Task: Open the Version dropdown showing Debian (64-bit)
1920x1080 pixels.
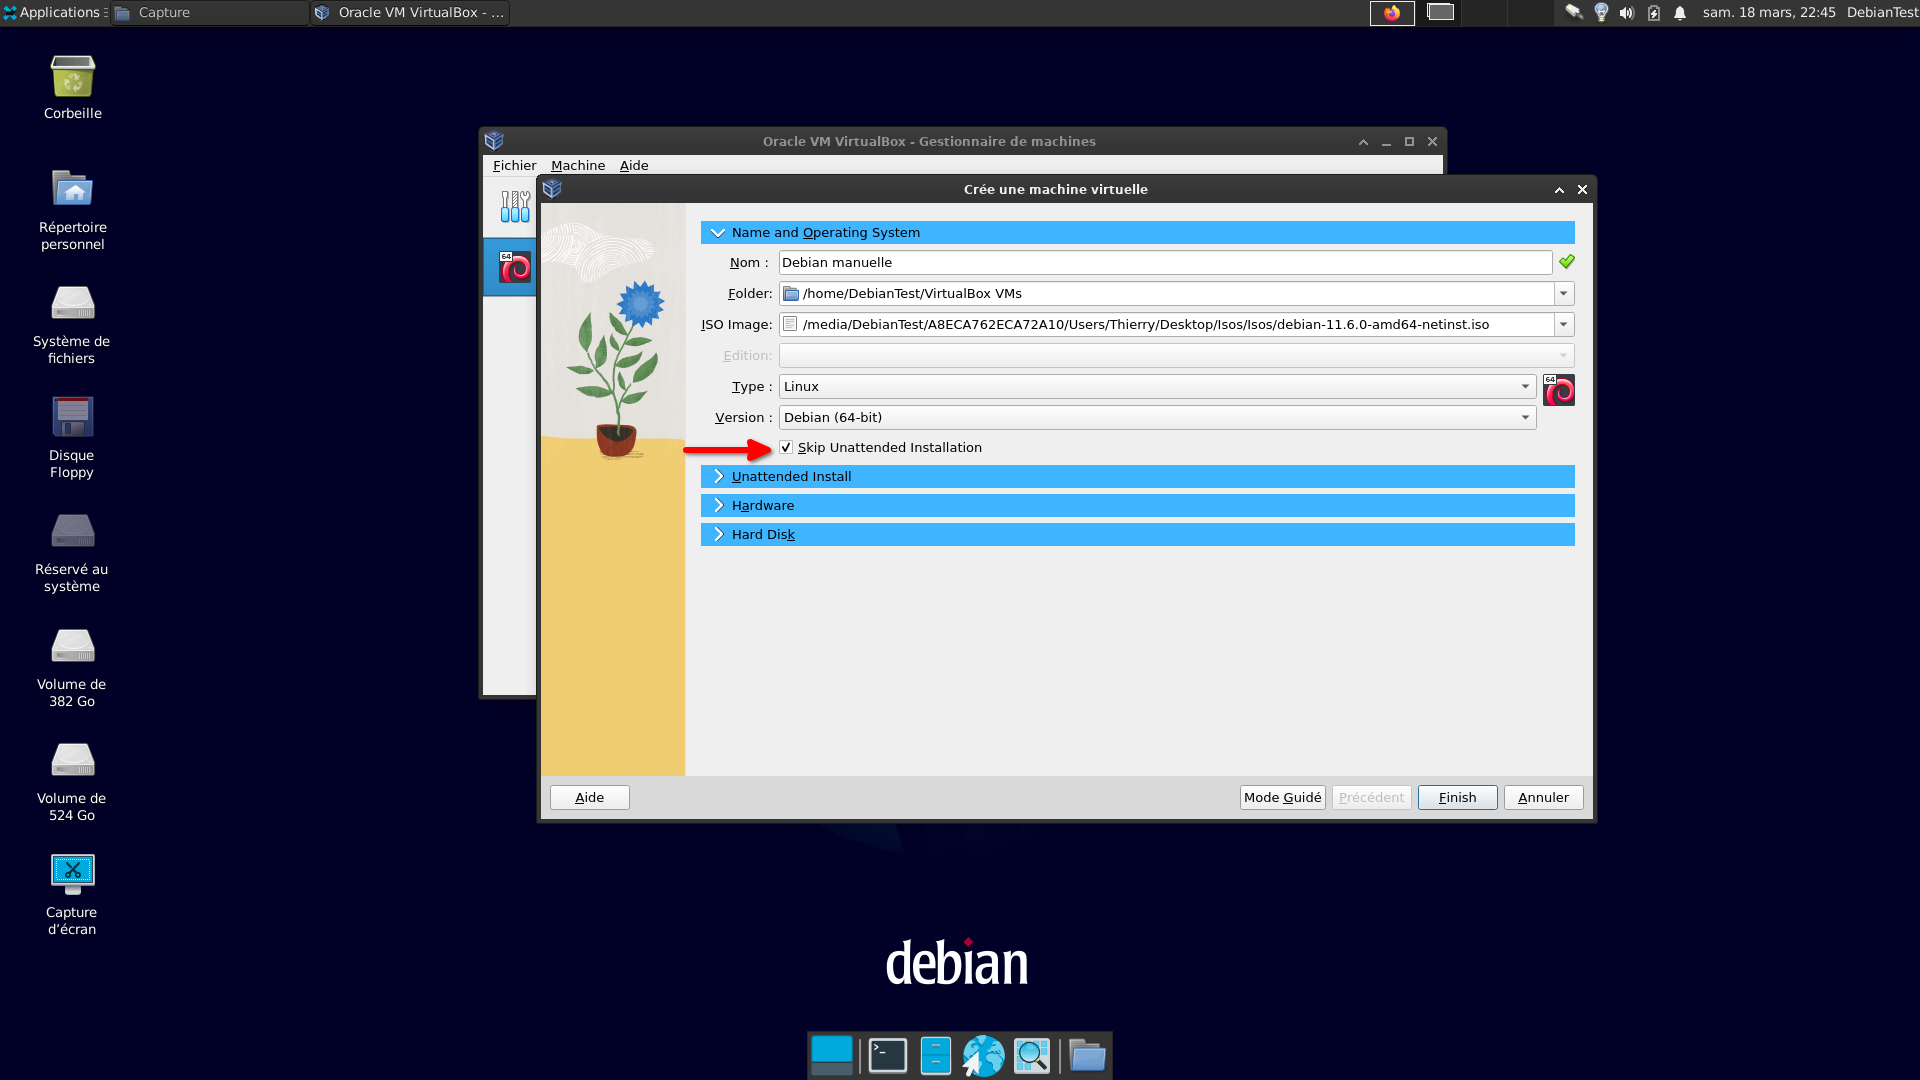Action: [x=1157, y=418]
